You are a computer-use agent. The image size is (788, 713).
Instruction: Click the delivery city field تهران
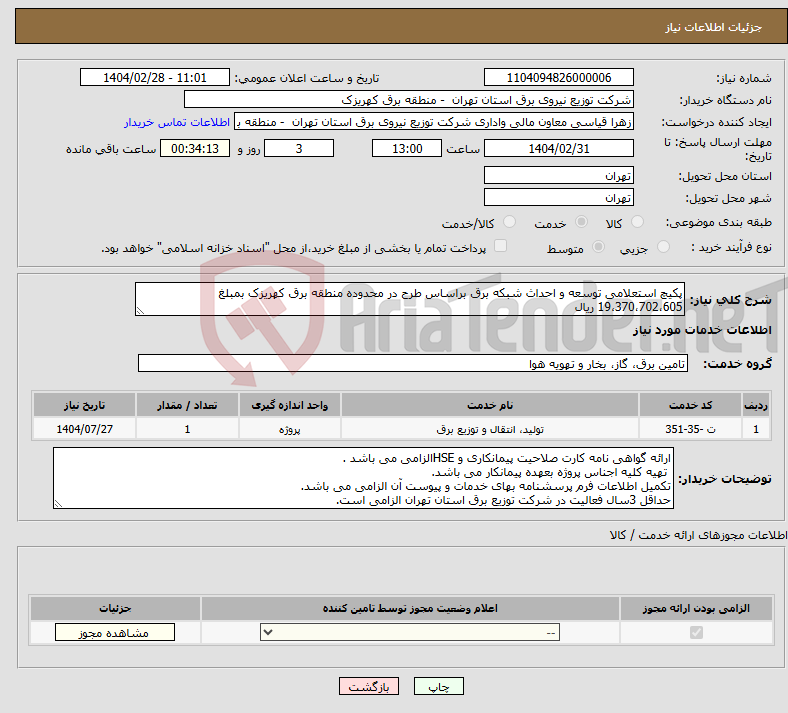coord(558,197)
